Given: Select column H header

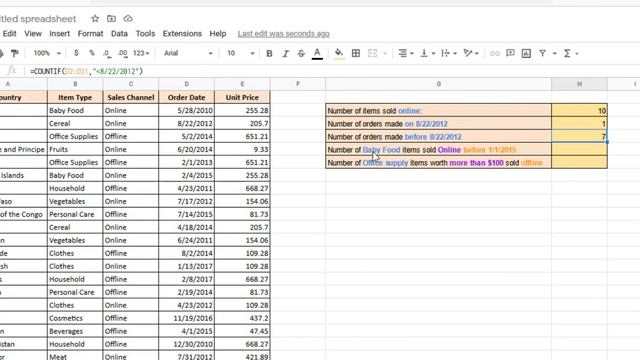Looking at the screenshot, I should point(579,84).
